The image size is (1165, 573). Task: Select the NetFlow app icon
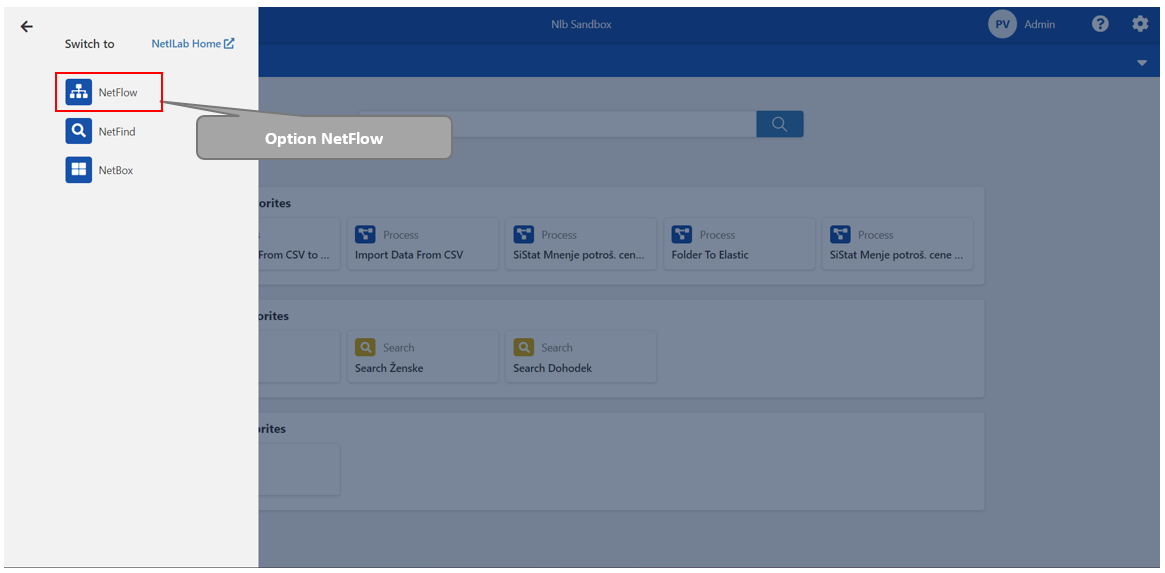pos(78,92)
